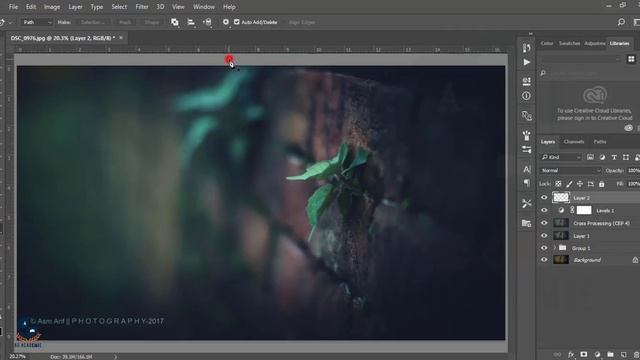Open the Libraries selection dropdown
Image resolution: width=640 pixels, height=360 pixels.
(581, 59)
